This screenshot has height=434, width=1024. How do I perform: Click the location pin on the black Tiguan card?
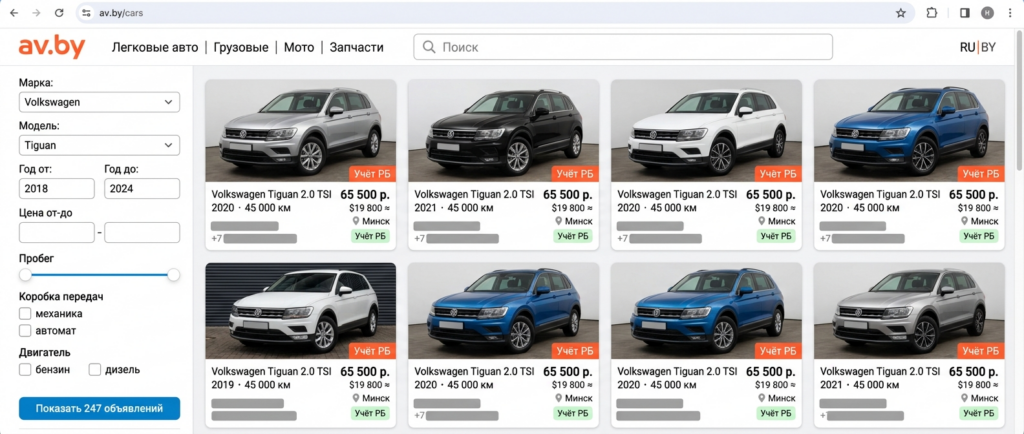[x=559, y=221]
